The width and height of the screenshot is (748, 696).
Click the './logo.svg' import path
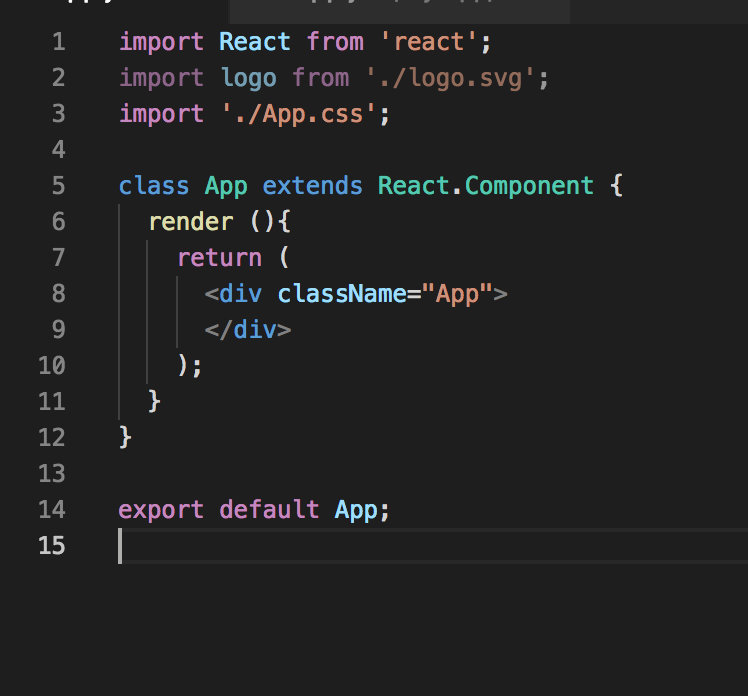click(x=450, y=78)
